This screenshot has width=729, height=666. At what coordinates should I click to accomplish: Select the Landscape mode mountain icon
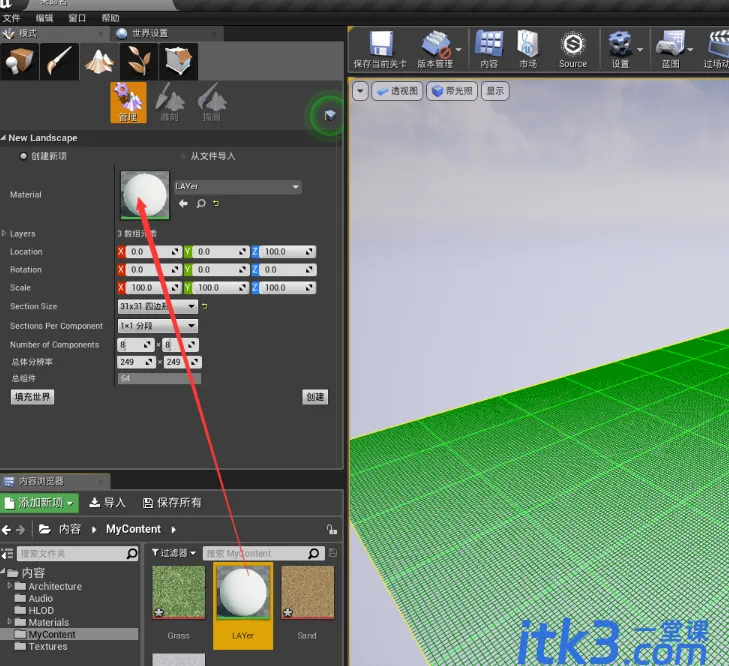click(99, 61)
